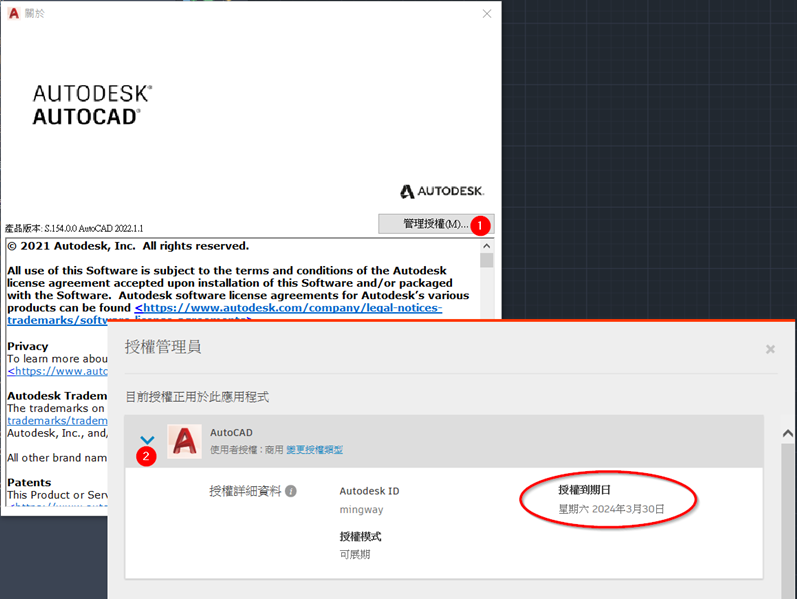Click the About dialog scrollbar thumb
The height and width of the screenshot is (599, 797).
click(486, 260)
